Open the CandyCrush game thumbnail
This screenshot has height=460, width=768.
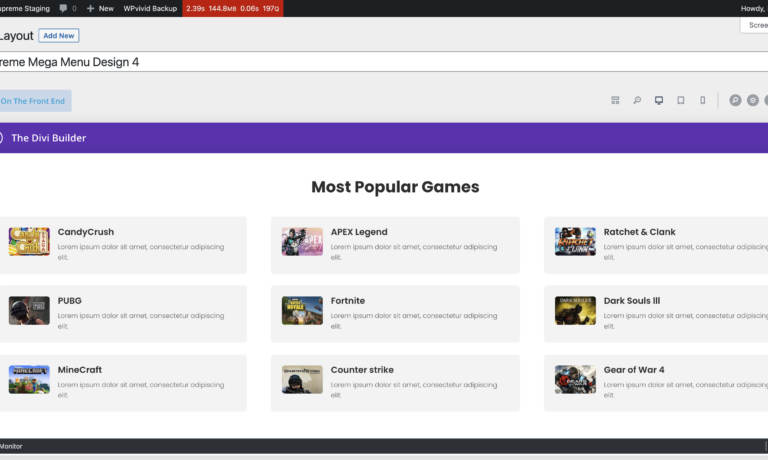click(29, 242)
